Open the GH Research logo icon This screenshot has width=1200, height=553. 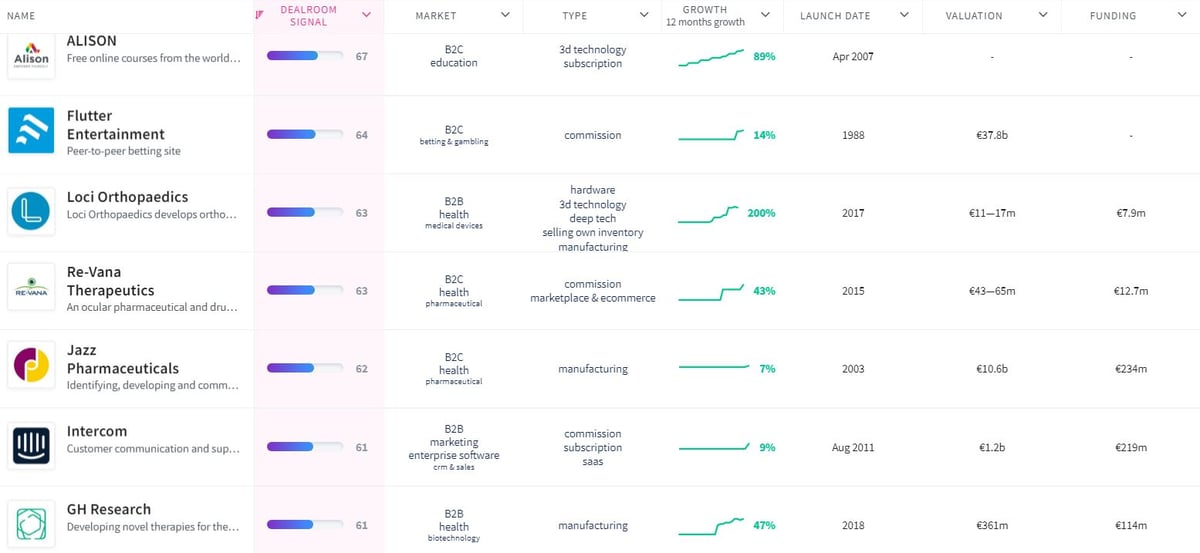pos(31,524)
